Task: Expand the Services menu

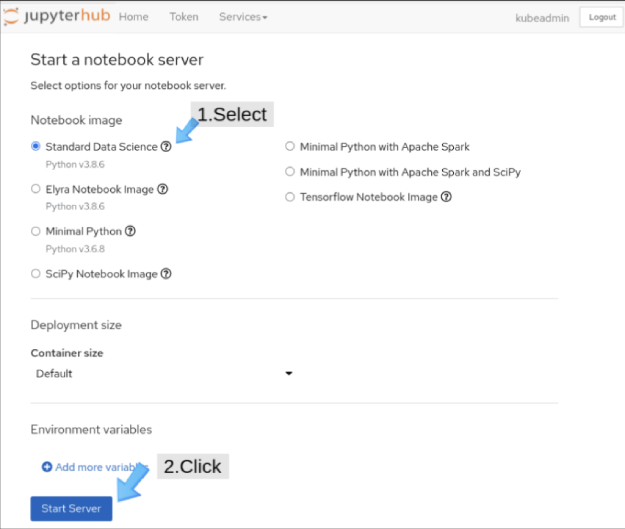Action: click(243, 17)
